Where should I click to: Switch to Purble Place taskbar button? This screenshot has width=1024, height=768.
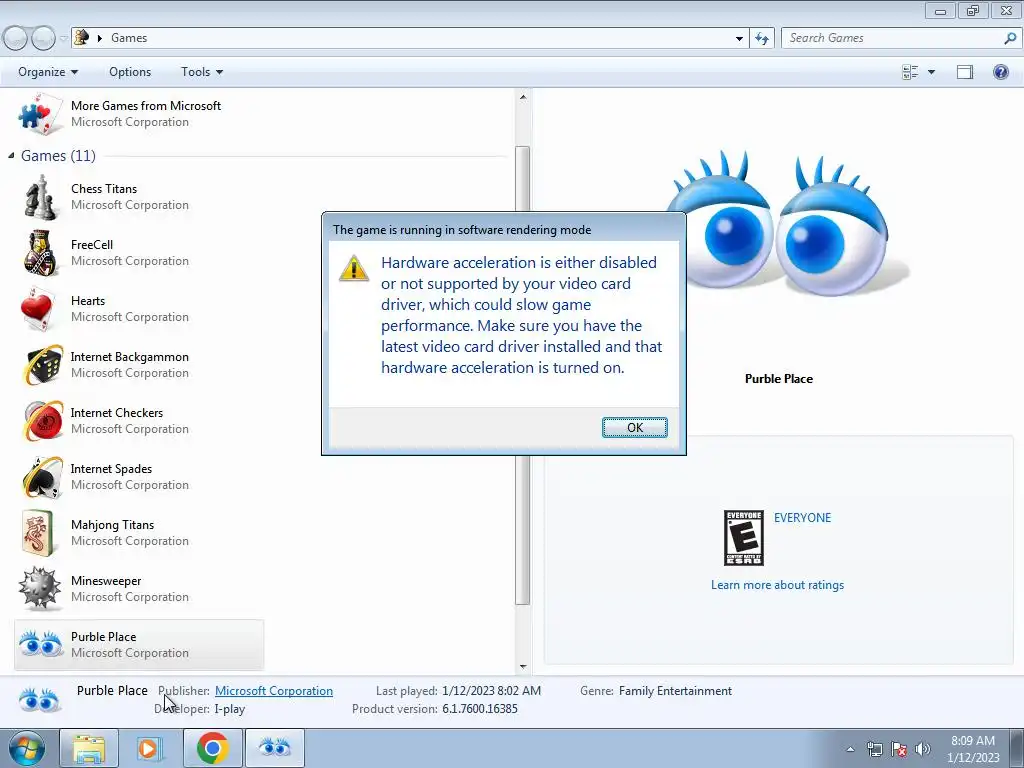point(275,748)
